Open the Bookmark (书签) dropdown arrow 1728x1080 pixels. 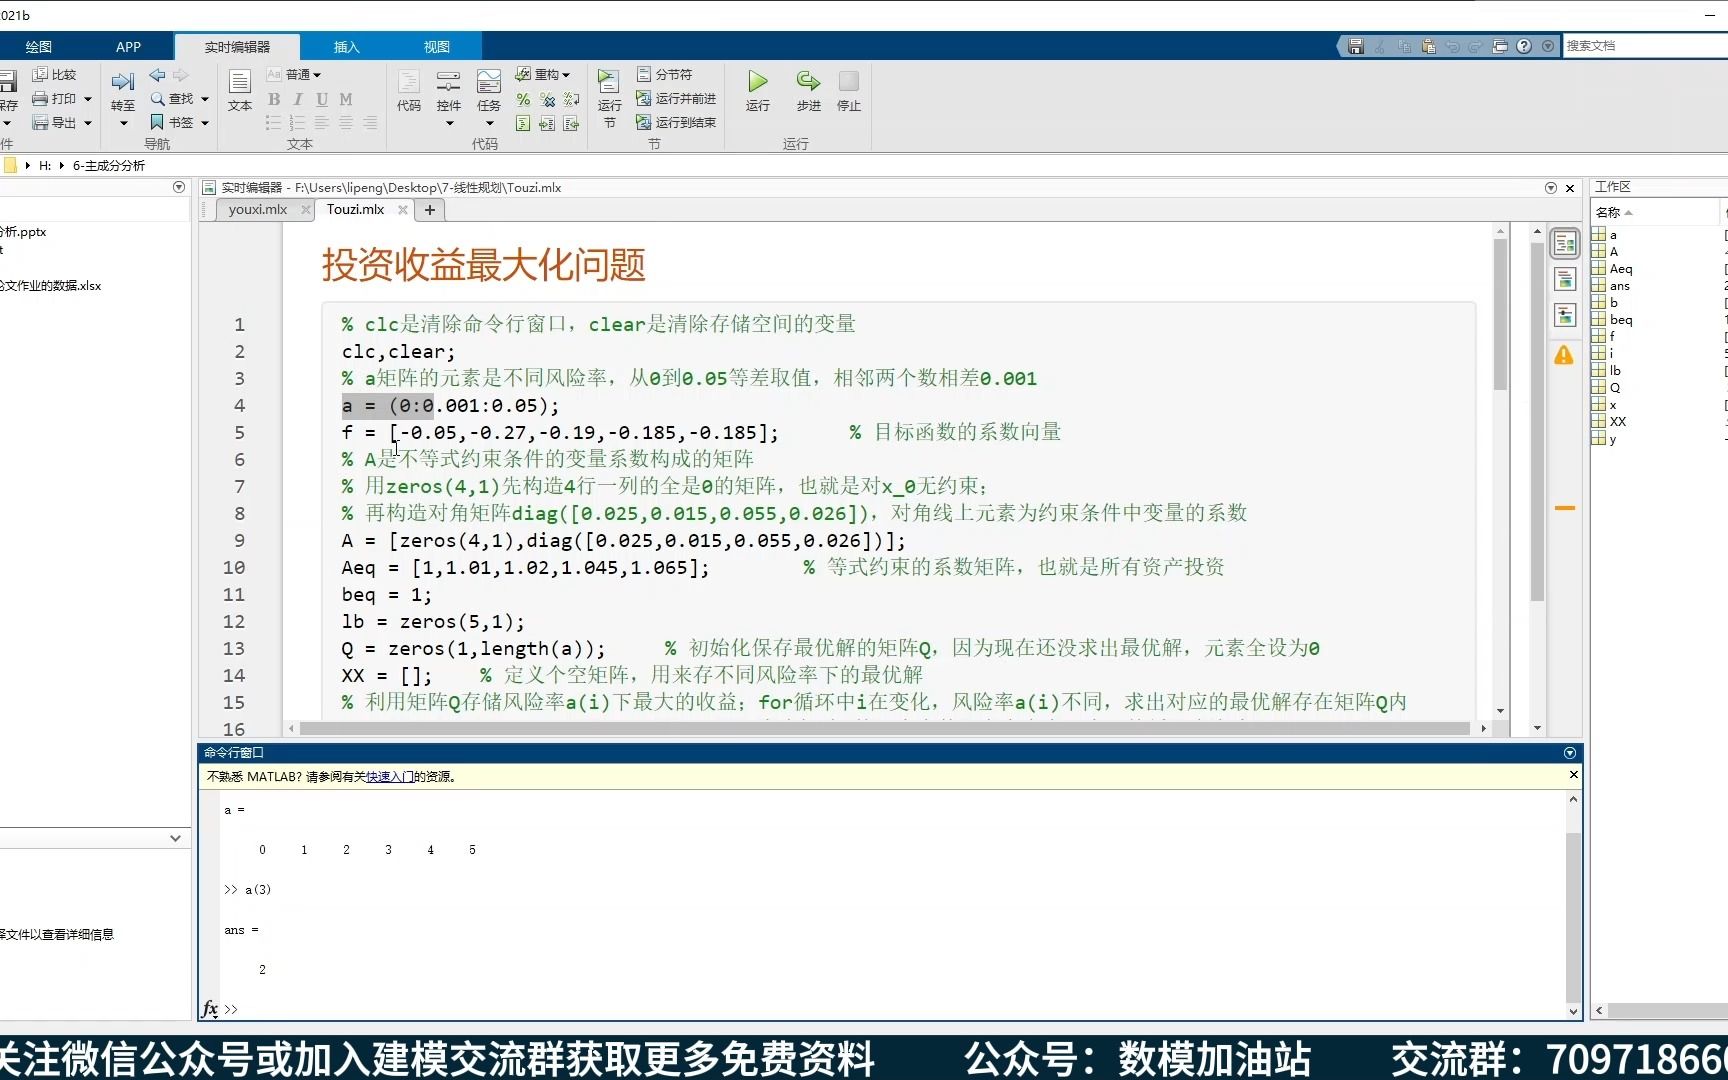[x=205, y=123]
